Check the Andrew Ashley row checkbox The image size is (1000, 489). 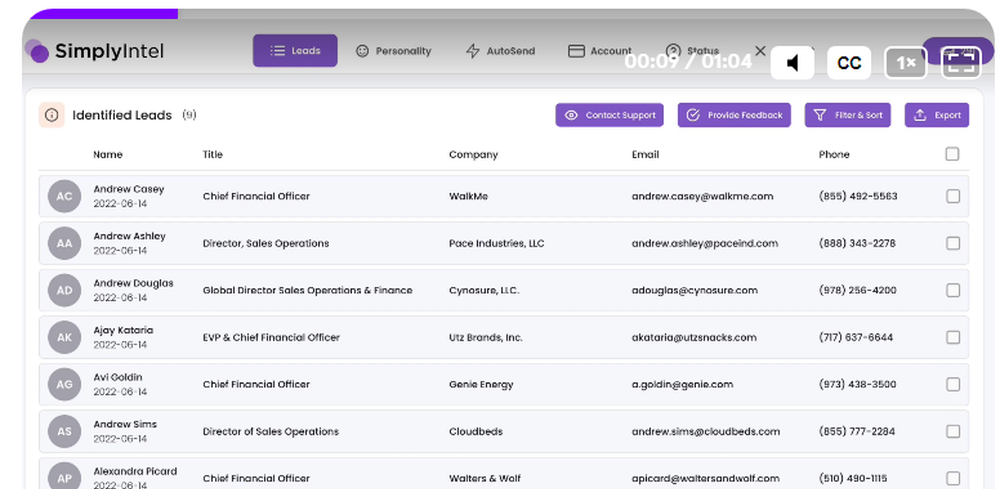pyautogui.click(x=953, y=244)
